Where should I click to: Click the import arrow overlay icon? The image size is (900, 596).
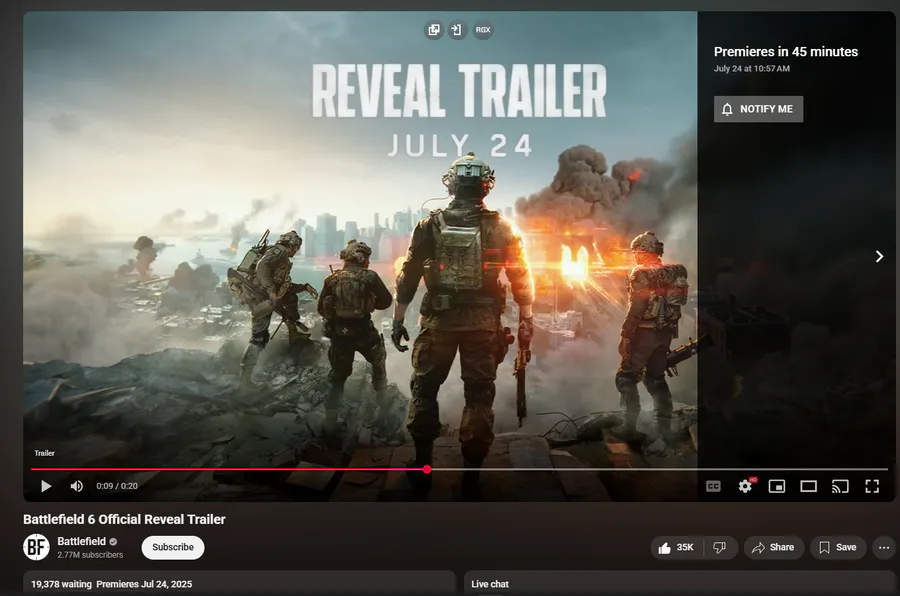coord(457,29)
